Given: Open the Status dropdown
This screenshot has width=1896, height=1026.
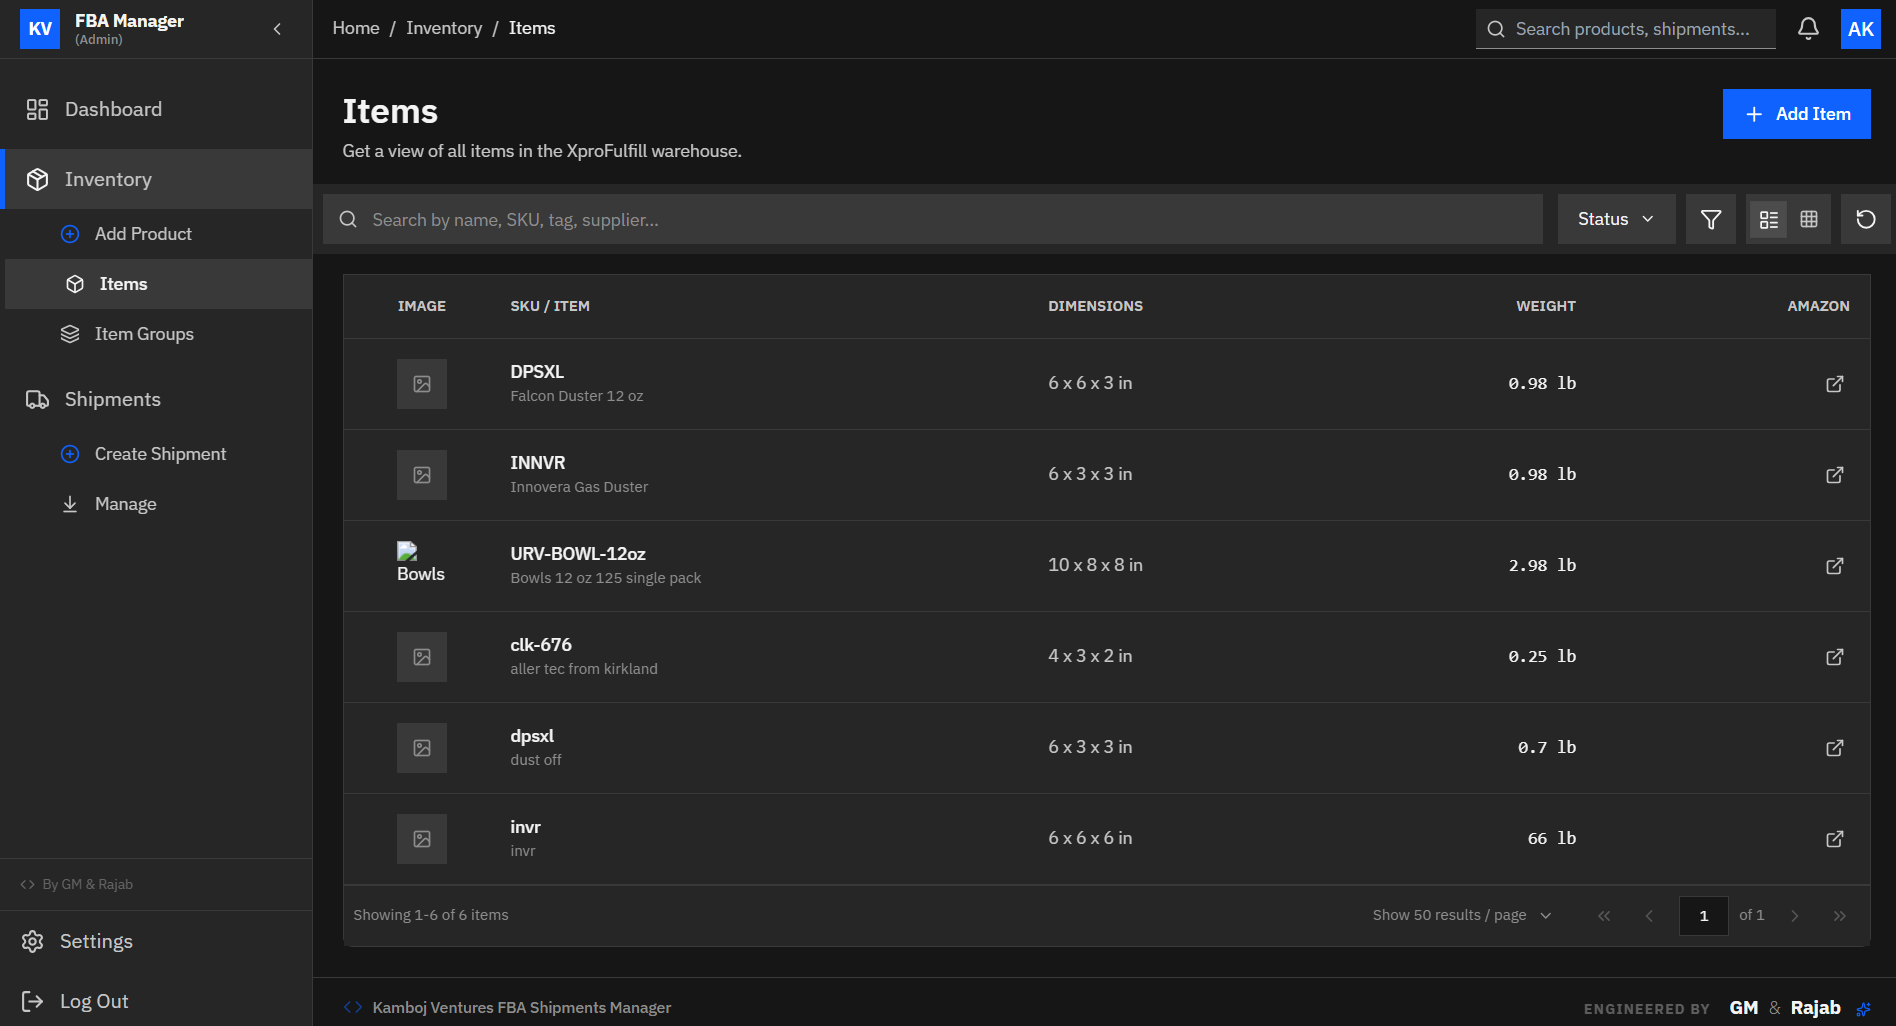Looking at the screenshot, I should (x=1616, y=219).
